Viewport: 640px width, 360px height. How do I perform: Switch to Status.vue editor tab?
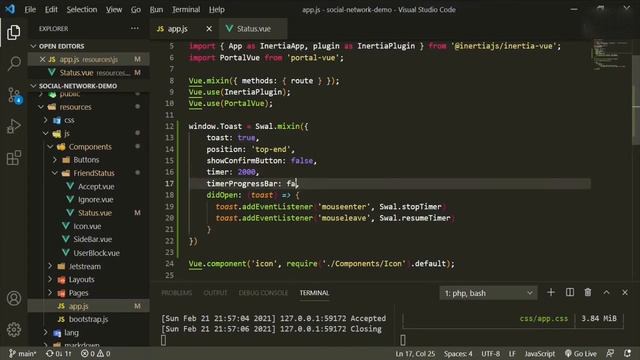click(x=253, y=29)
